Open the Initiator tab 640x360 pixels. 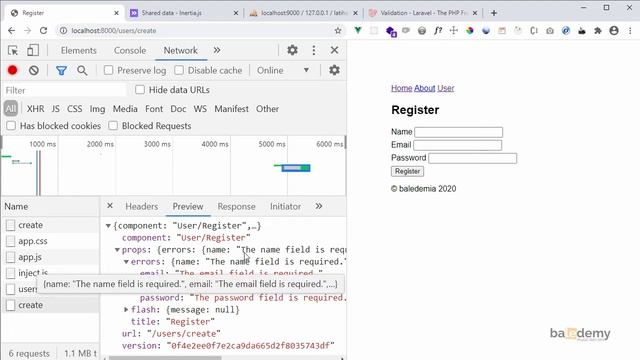(285, 207)
